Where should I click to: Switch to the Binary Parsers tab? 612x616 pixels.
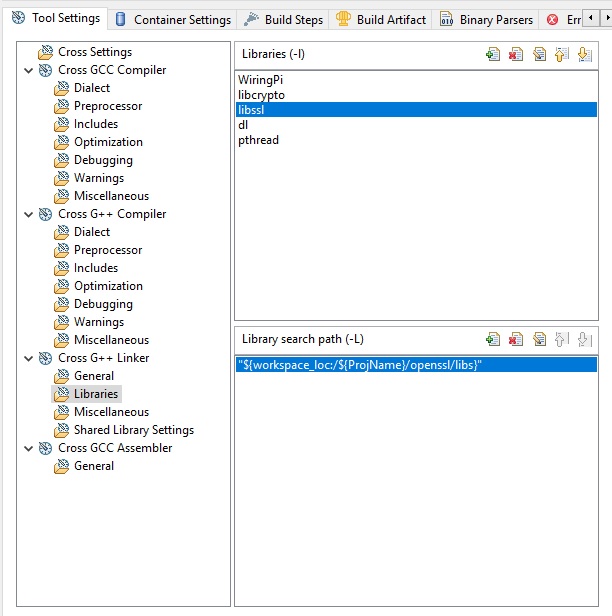point(486,19)
